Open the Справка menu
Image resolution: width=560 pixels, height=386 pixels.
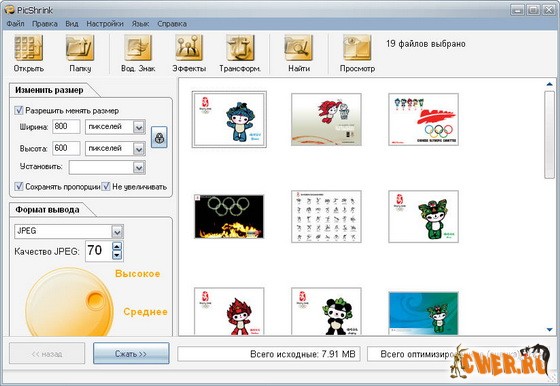172,24
